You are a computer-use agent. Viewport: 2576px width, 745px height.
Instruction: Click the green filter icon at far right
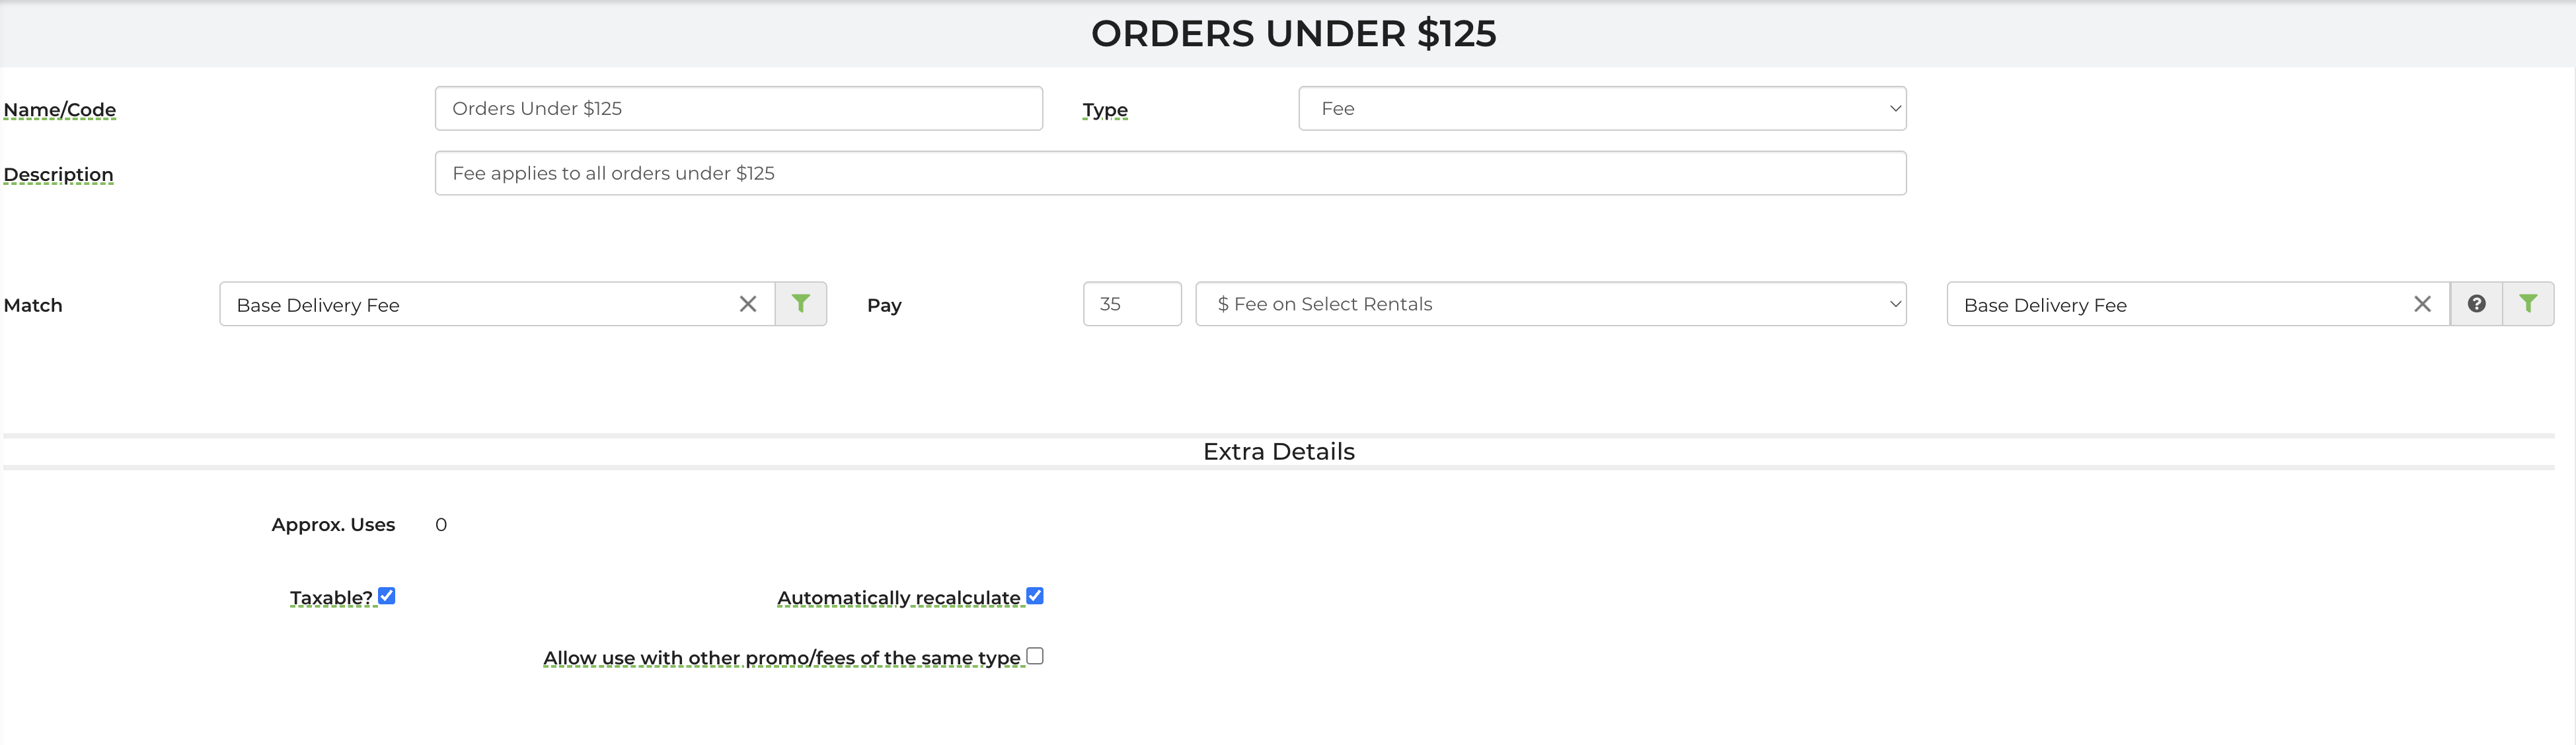2527,304
